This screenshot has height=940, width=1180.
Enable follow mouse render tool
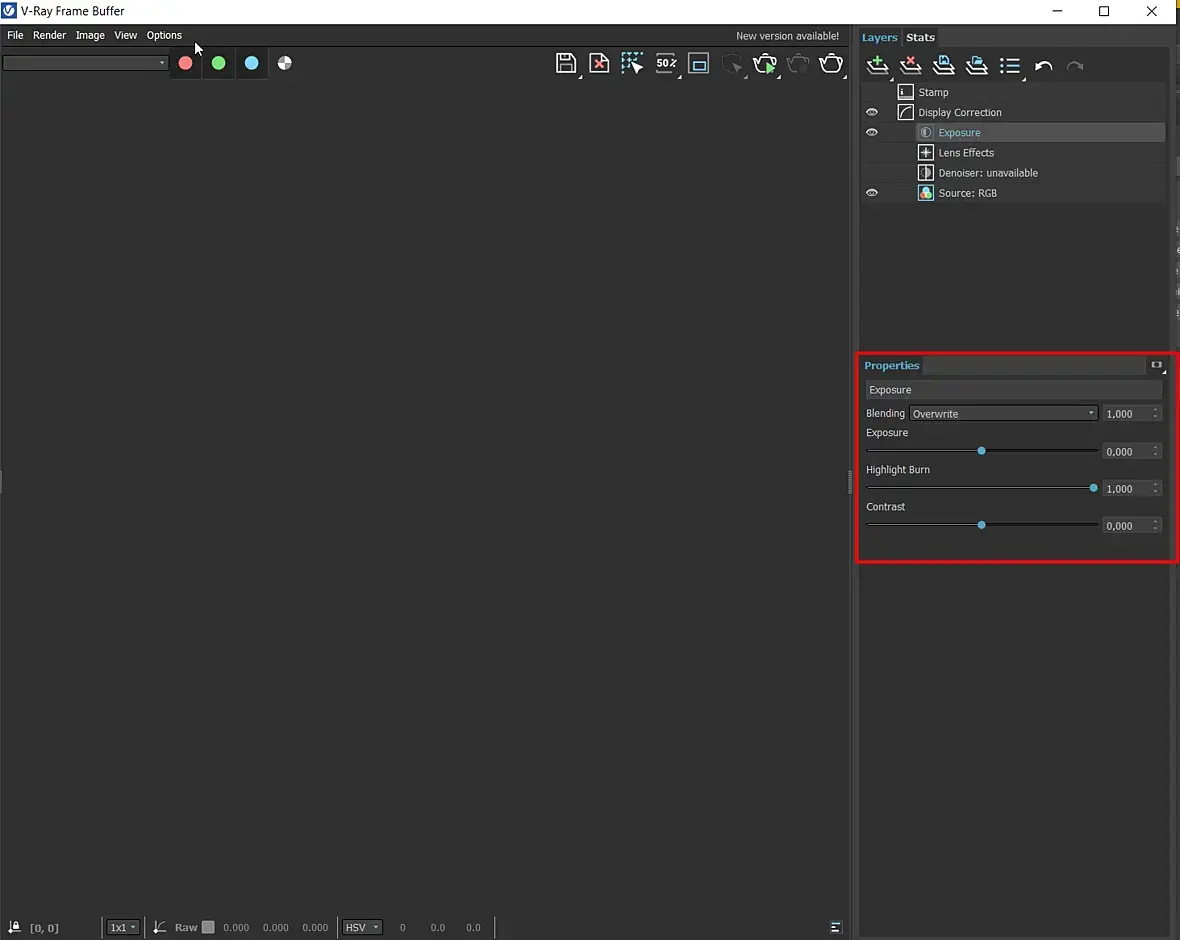pos(632,63)
